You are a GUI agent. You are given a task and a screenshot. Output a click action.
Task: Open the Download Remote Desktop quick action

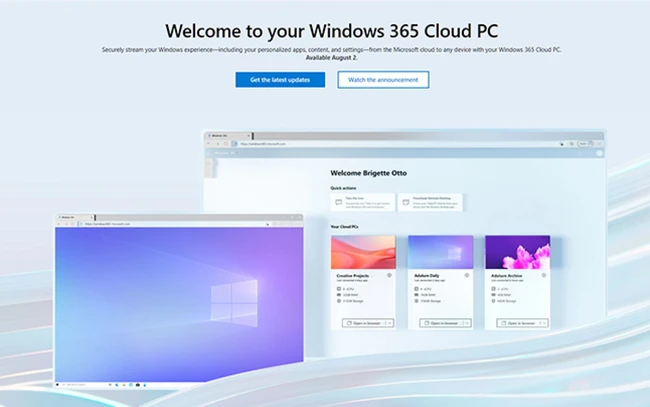pos(430,202)
